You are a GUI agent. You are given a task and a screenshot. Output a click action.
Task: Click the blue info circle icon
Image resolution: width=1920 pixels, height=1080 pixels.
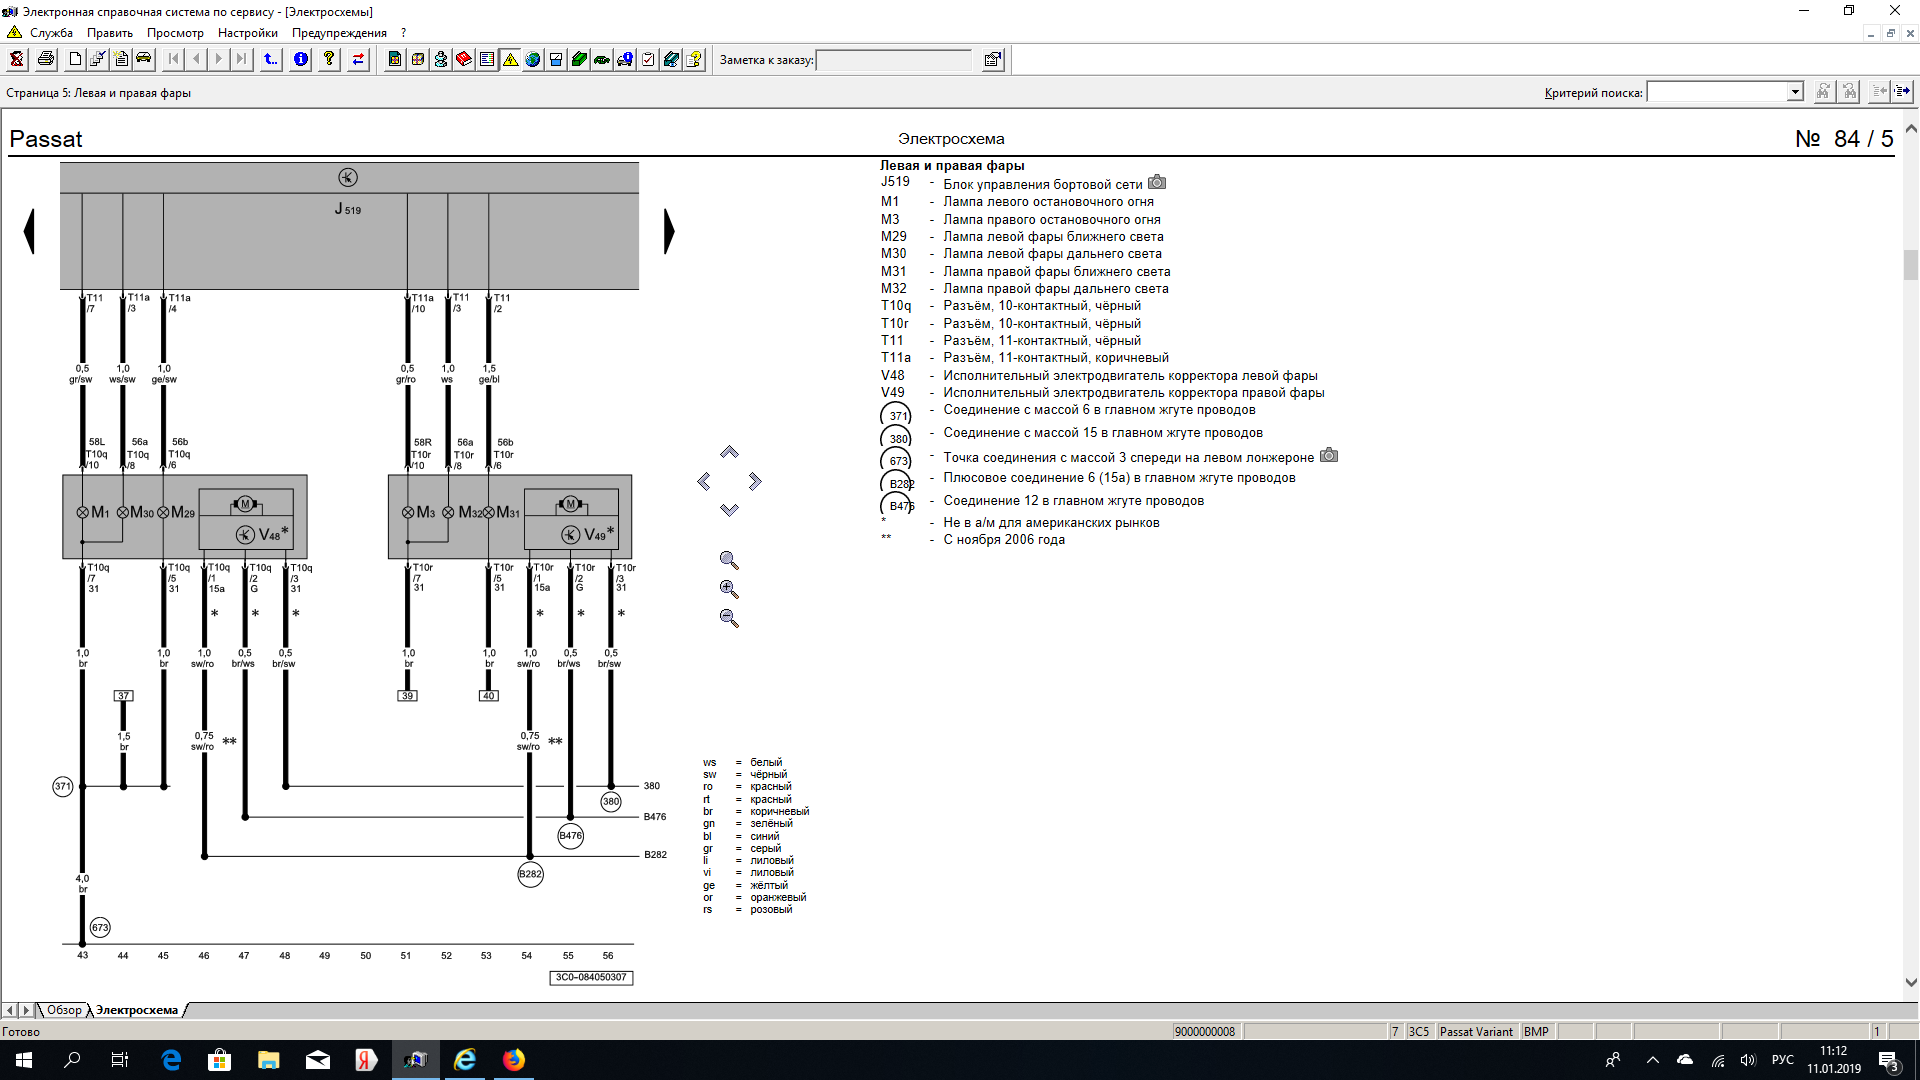[x=301, y=60]
